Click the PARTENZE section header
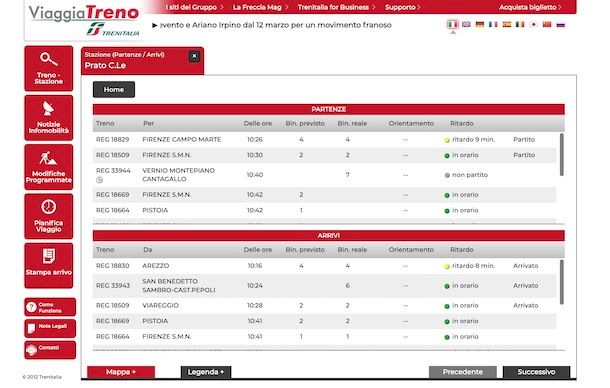The width and height of the screenshot is (610, 388). coord(329,109)
